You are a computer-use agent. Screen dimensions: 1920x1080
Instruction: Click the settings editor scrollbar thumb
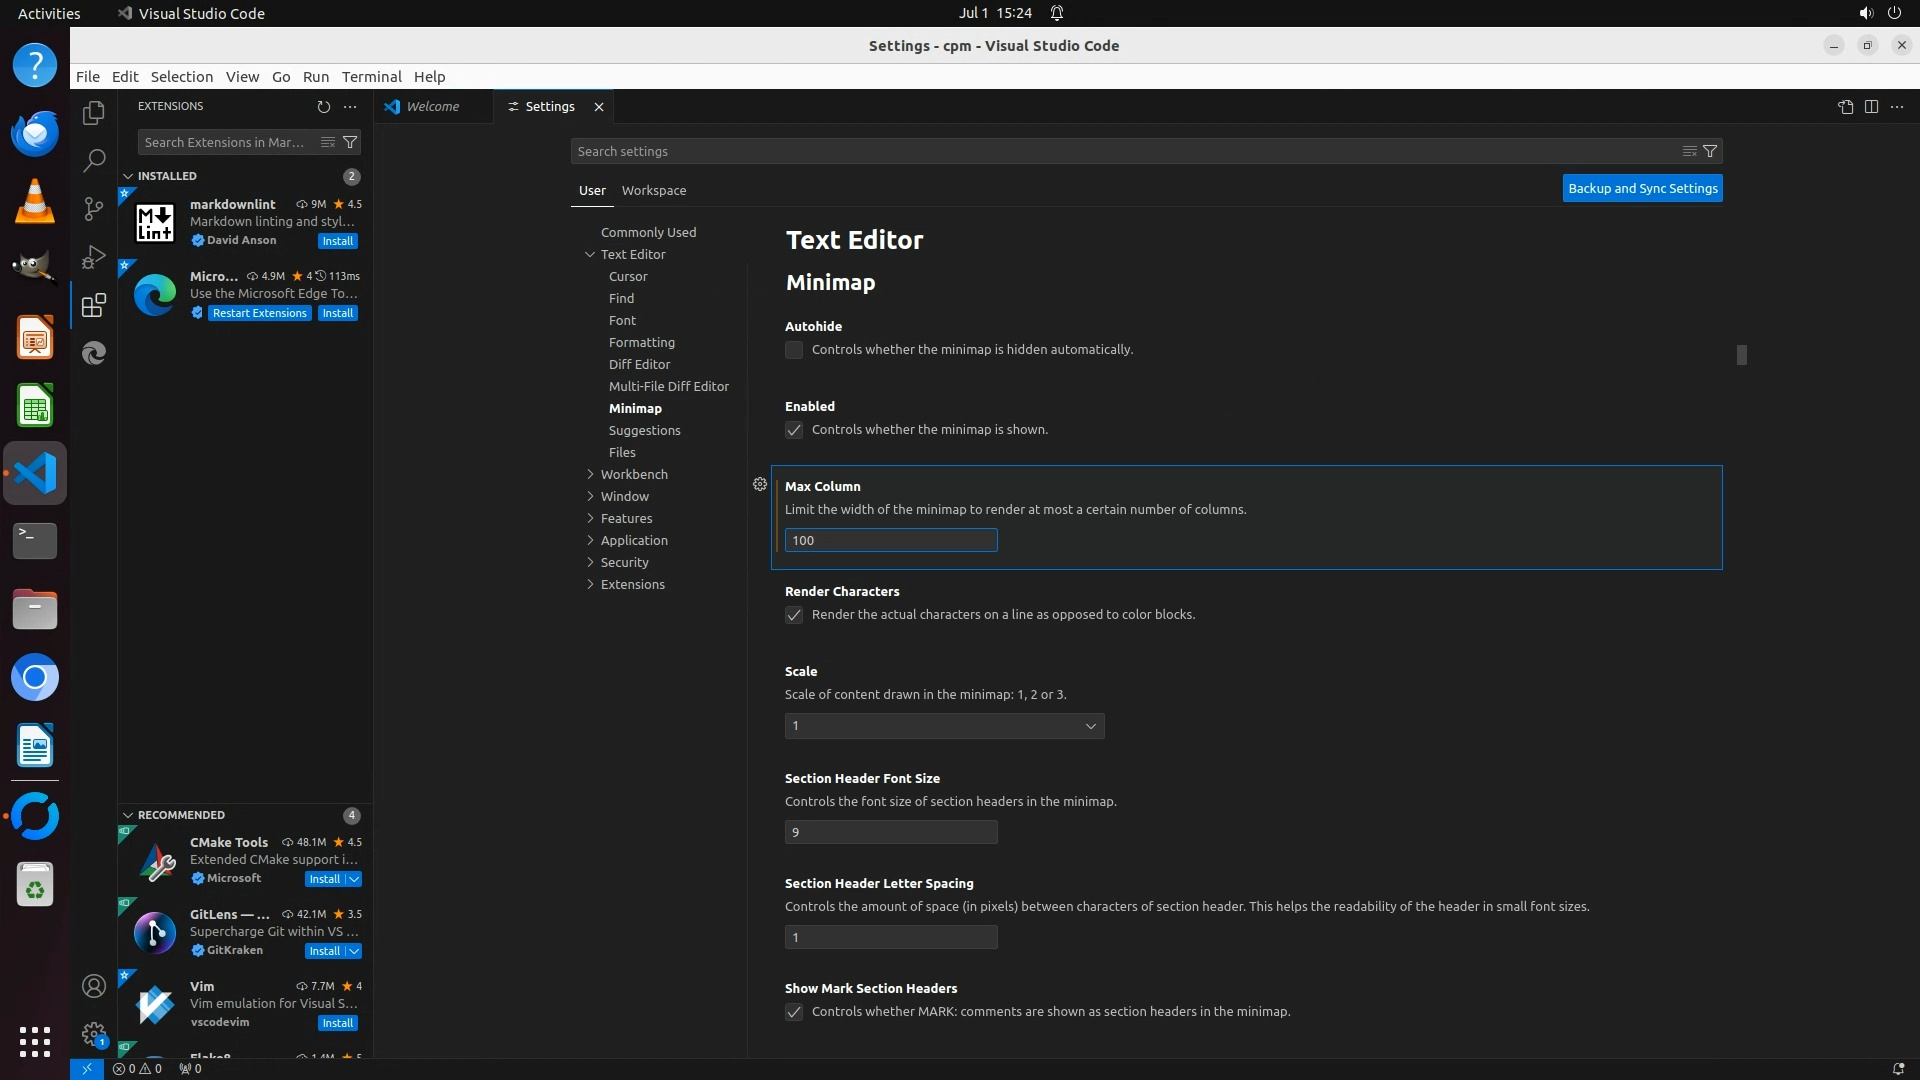point(1741,355)
